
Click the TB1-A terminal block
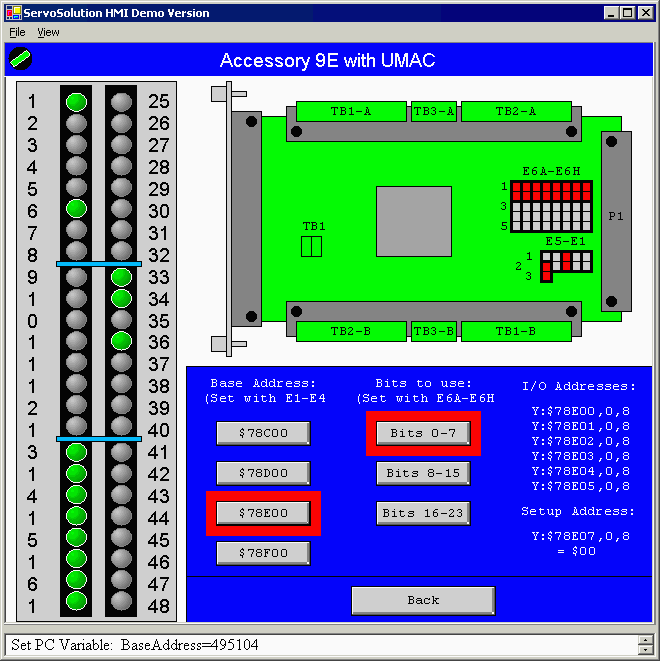tap(351, 112)
